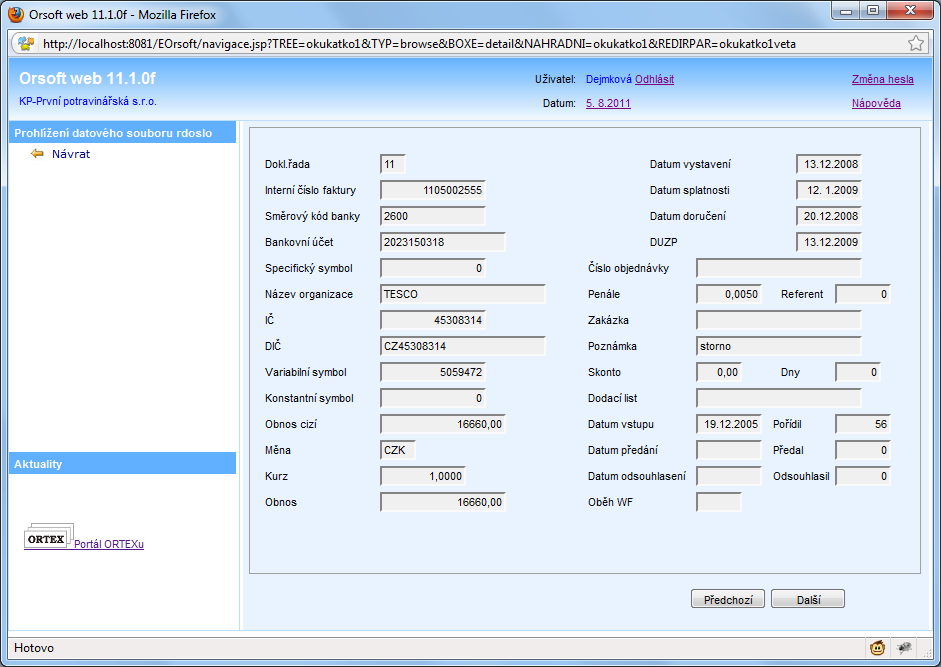Viewport: 941px width, 667px height.
Task: Open the Portál ORTEXu link
Action: (109, 544)
